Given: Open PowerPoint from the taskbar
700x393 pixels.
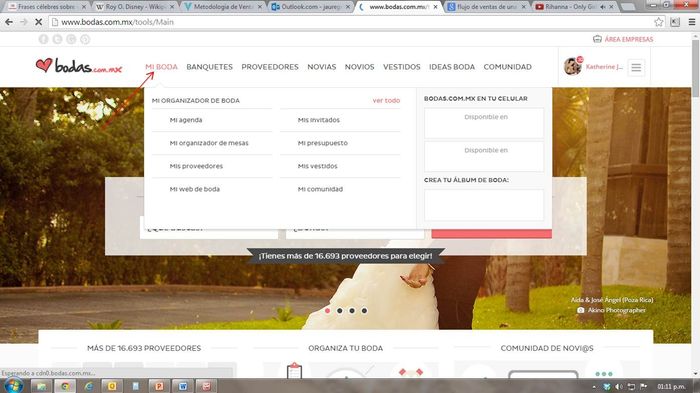Looking at the screenshot, I should pyautogui.click(x=159, y=386).
